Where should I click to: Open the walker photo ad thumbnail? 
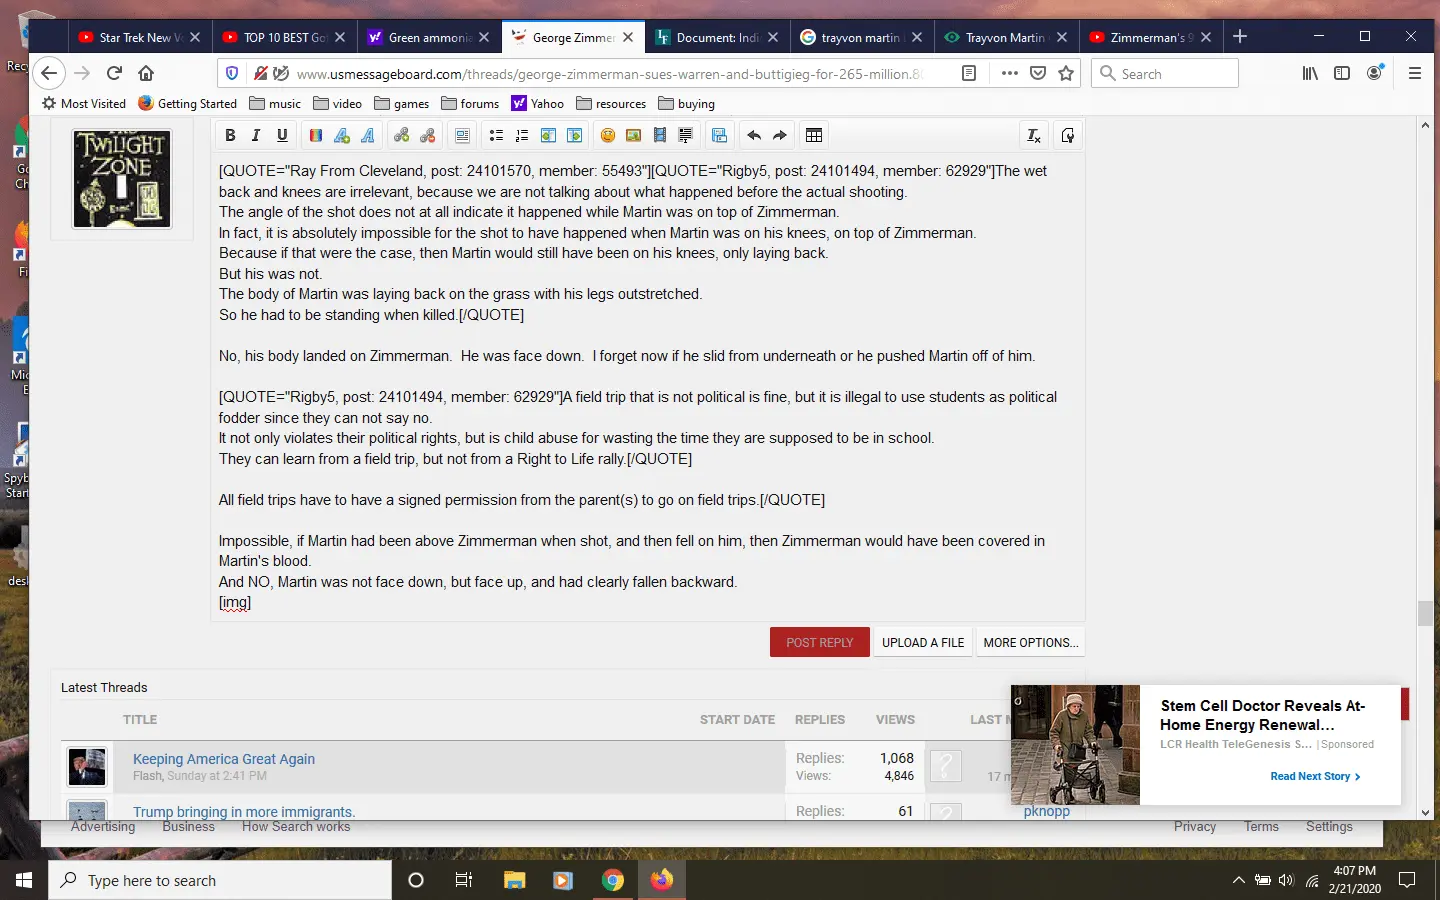[x=1075, y=745]
